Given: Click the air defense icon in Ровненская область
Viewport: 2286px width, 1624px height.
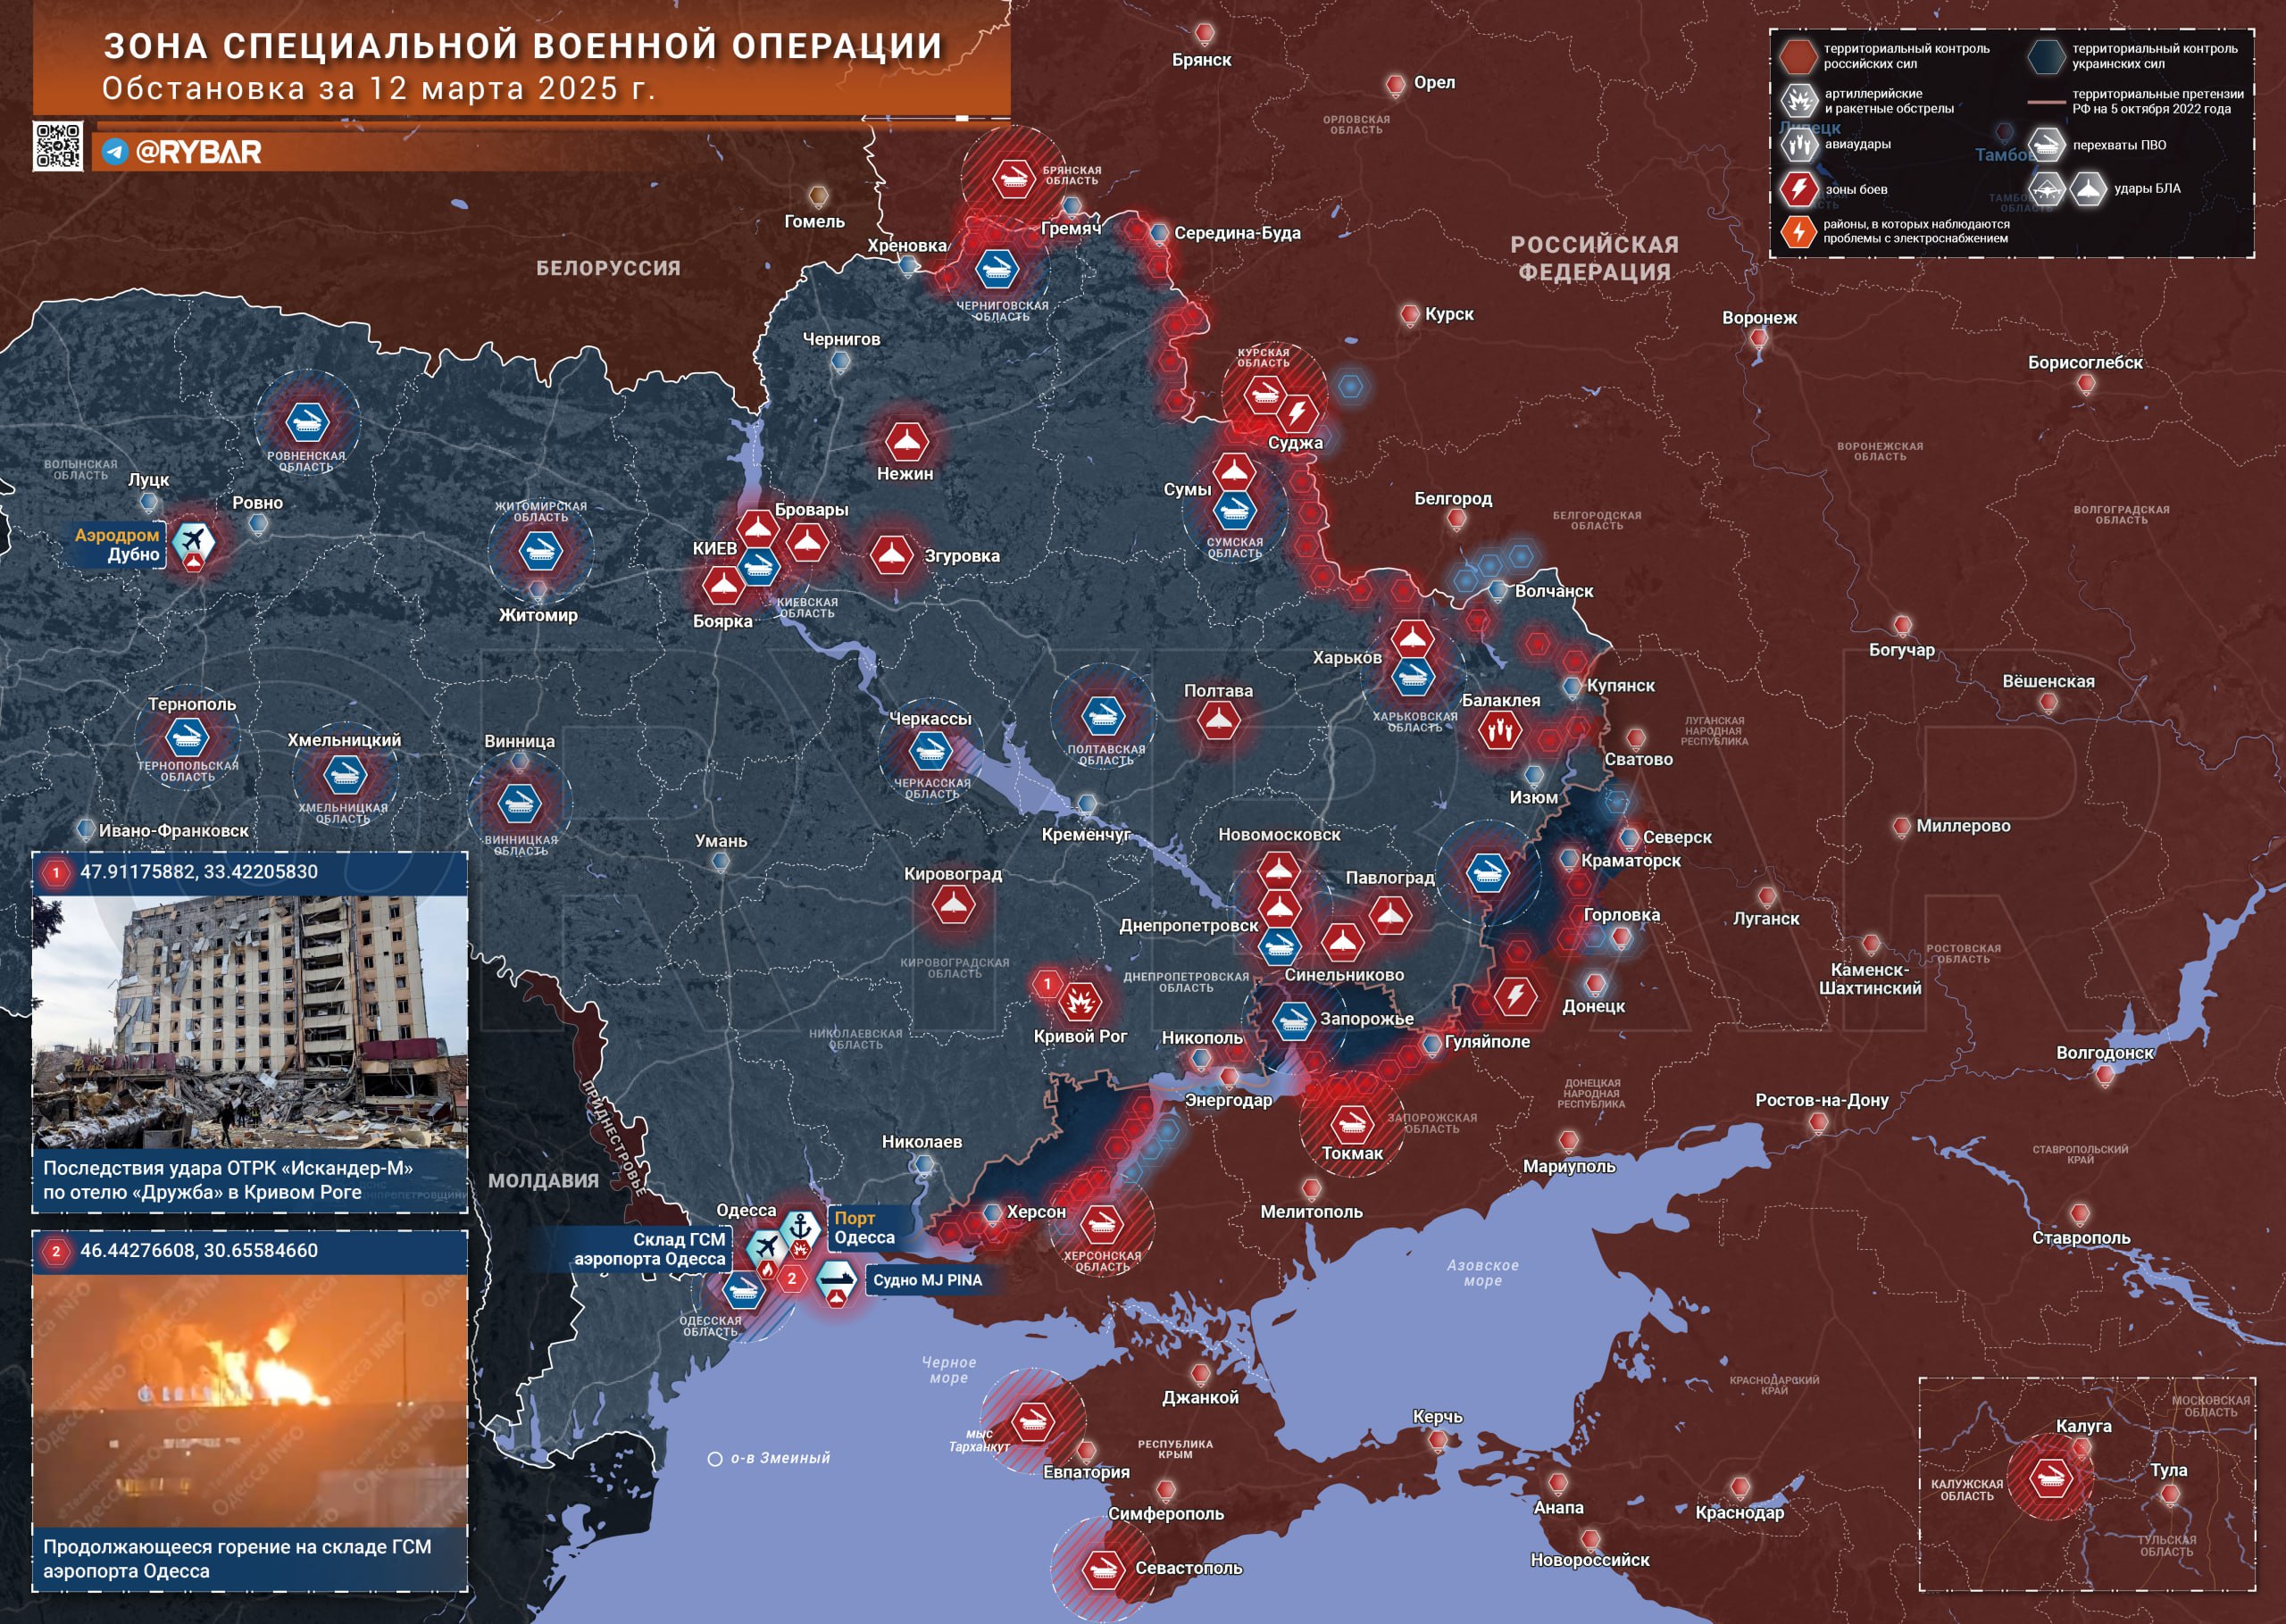Looking at the screenshot, I should click(x=307, y=422).
